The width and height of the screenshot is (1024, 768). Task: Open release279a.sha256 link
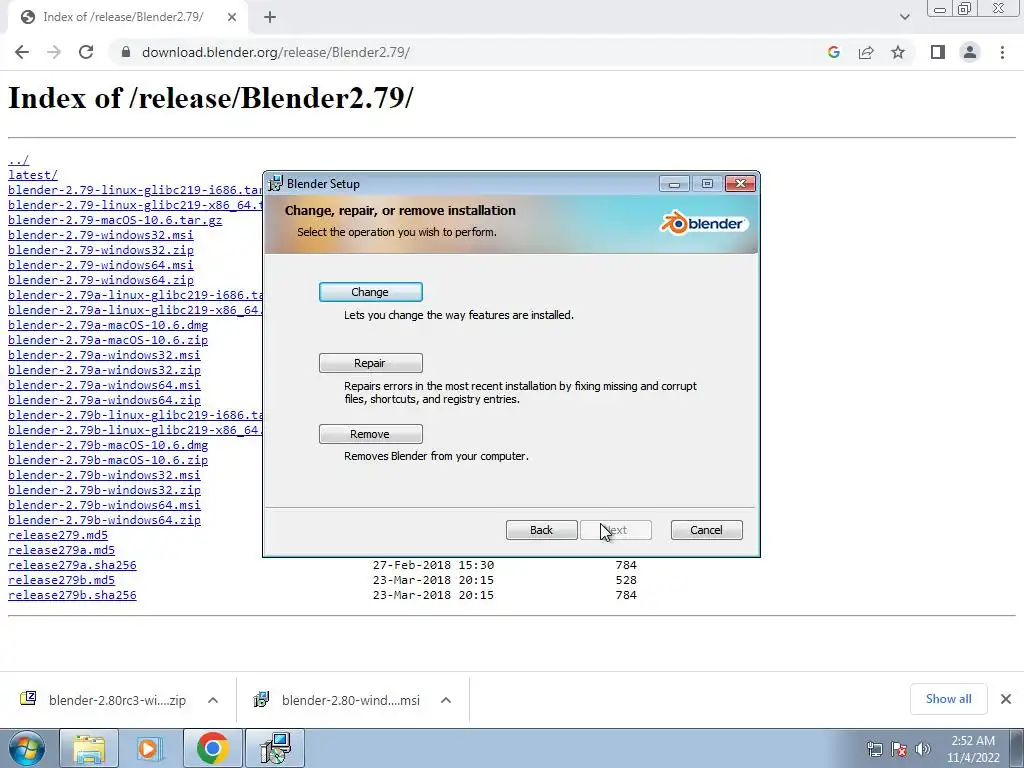[x=72, y=566]
